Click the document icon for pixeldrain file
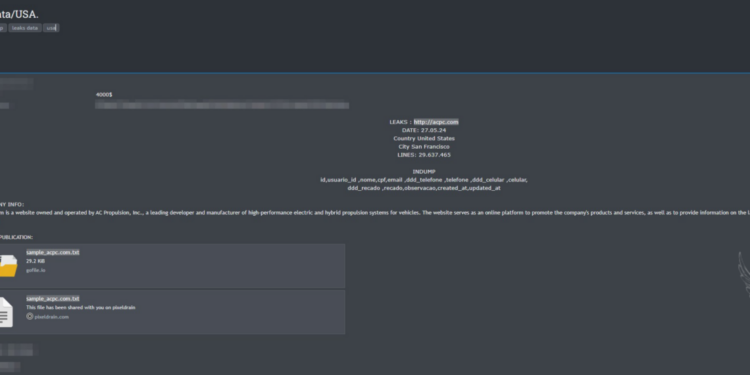The image size is (750, 375). pos(6,312)
